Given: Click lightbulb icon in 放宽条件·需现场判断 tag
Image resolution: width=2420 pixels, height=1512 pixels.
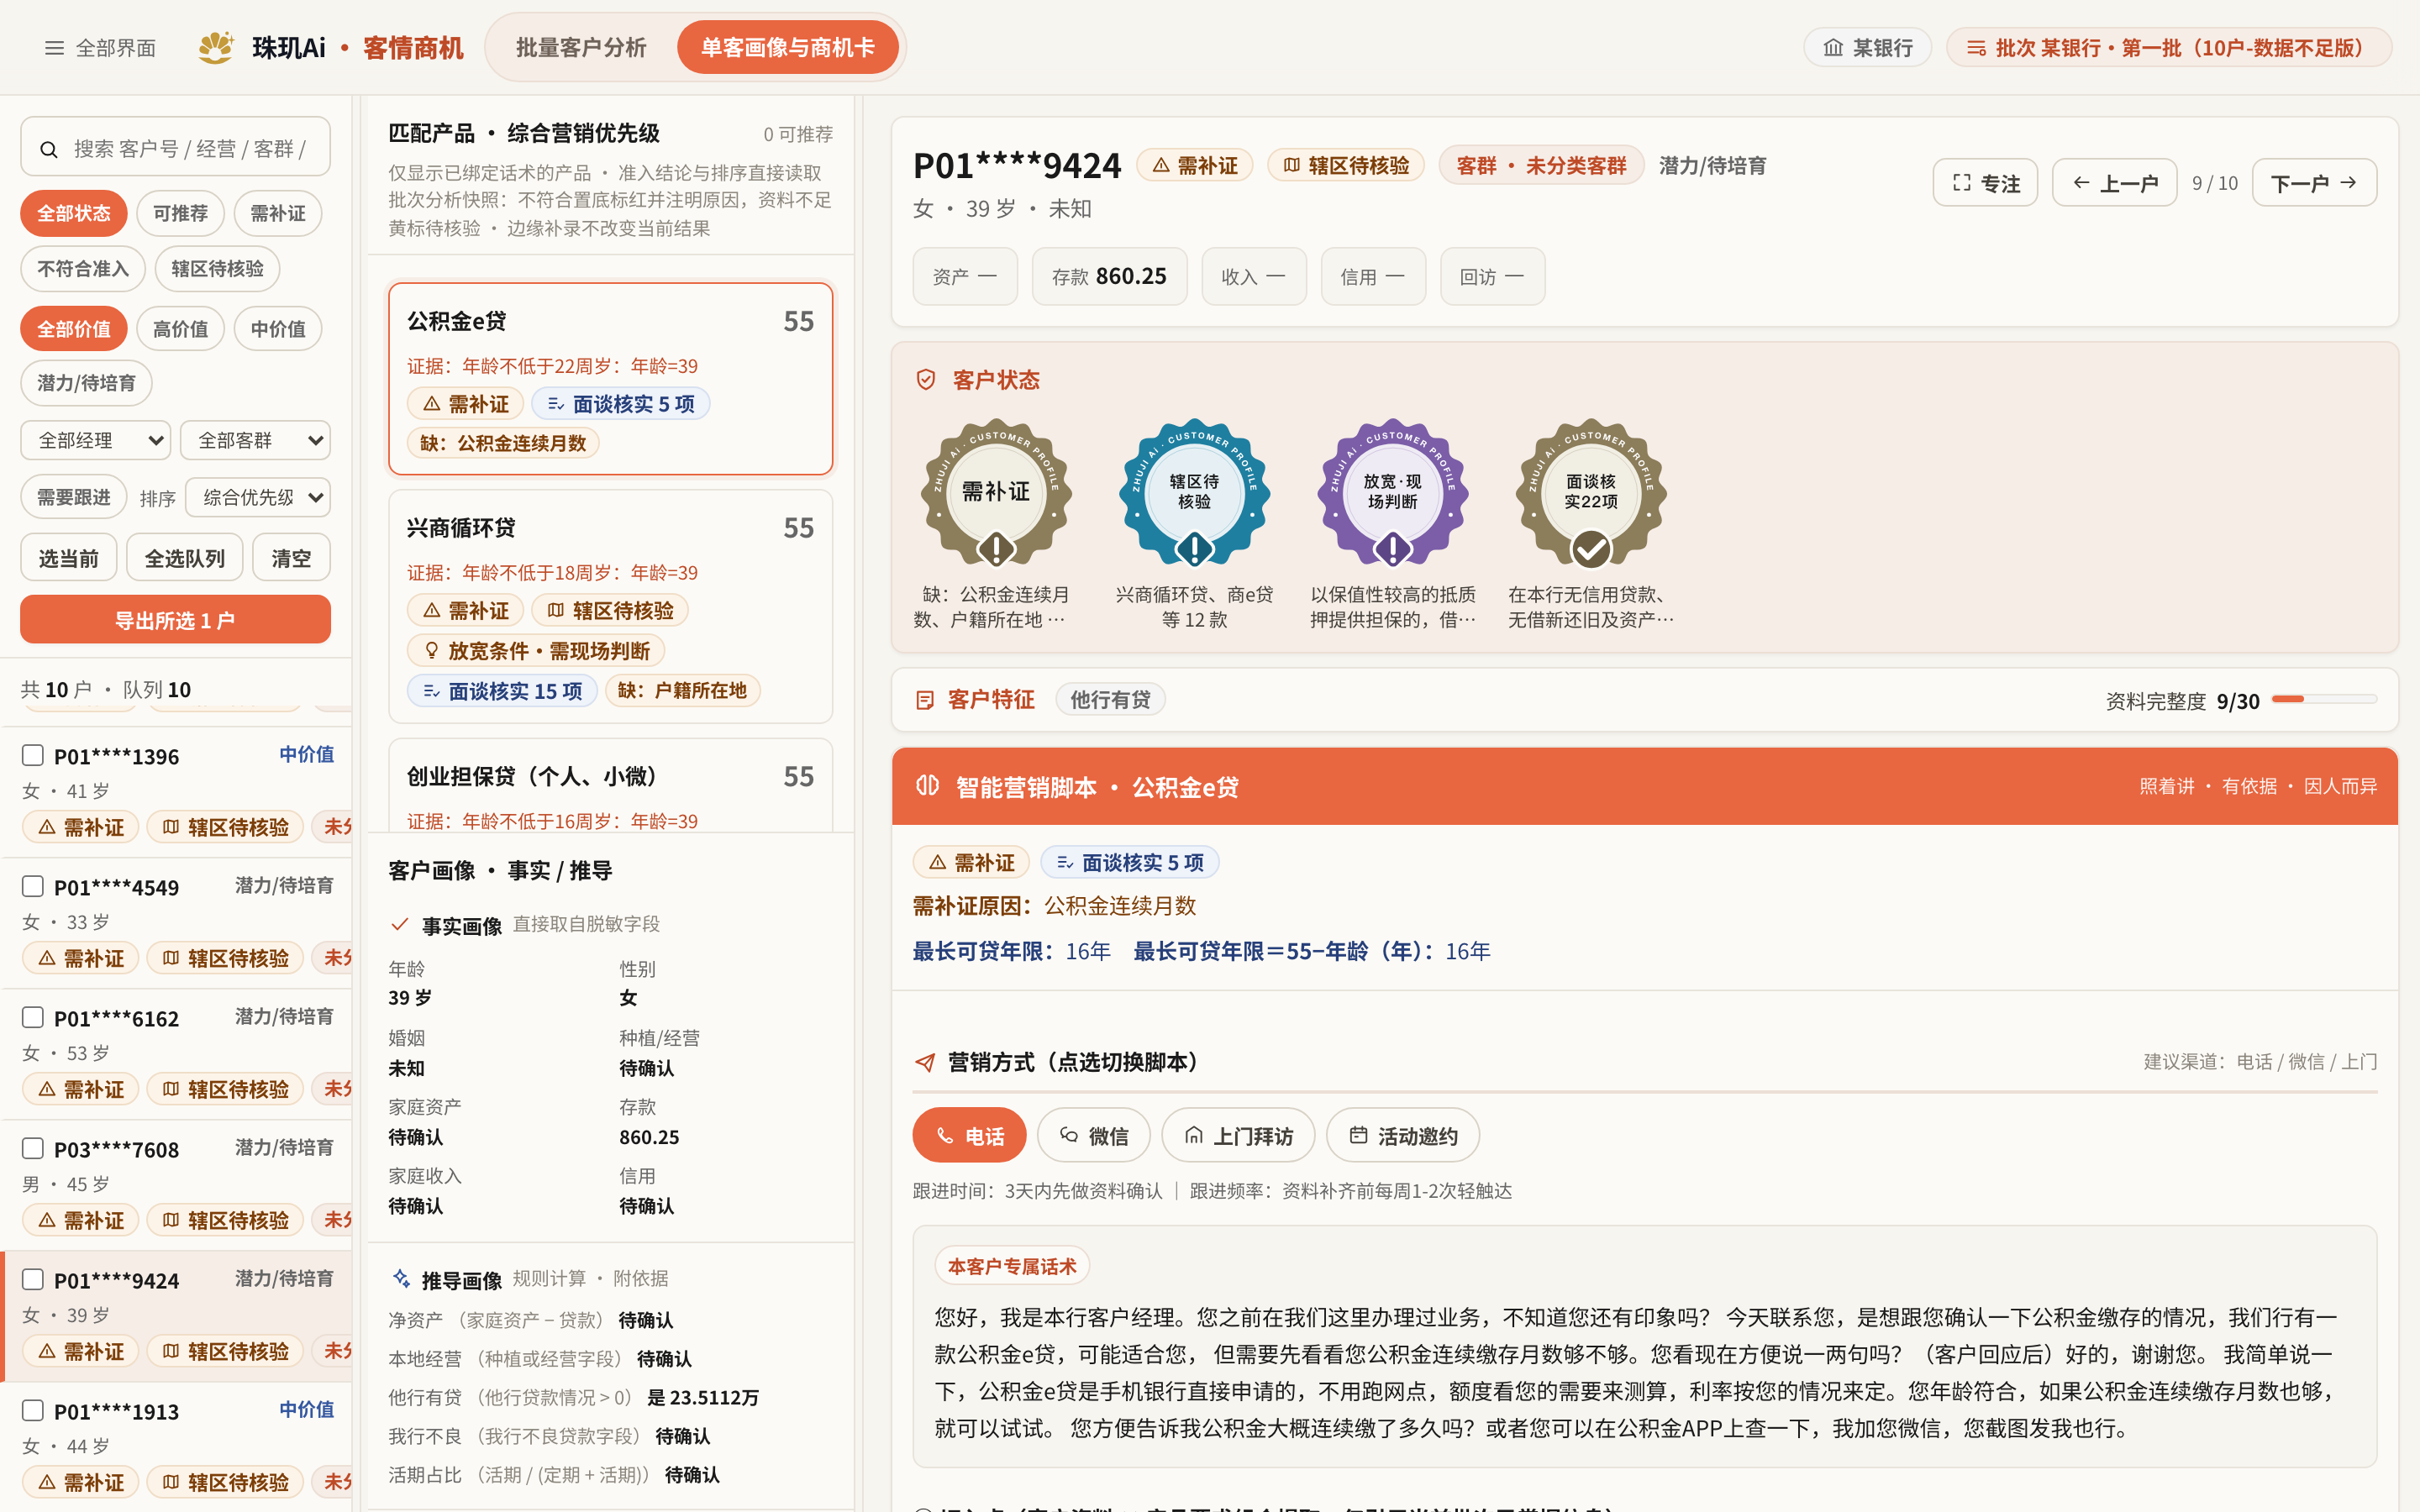Looking at the screenshot, I should tap(432, 650).
